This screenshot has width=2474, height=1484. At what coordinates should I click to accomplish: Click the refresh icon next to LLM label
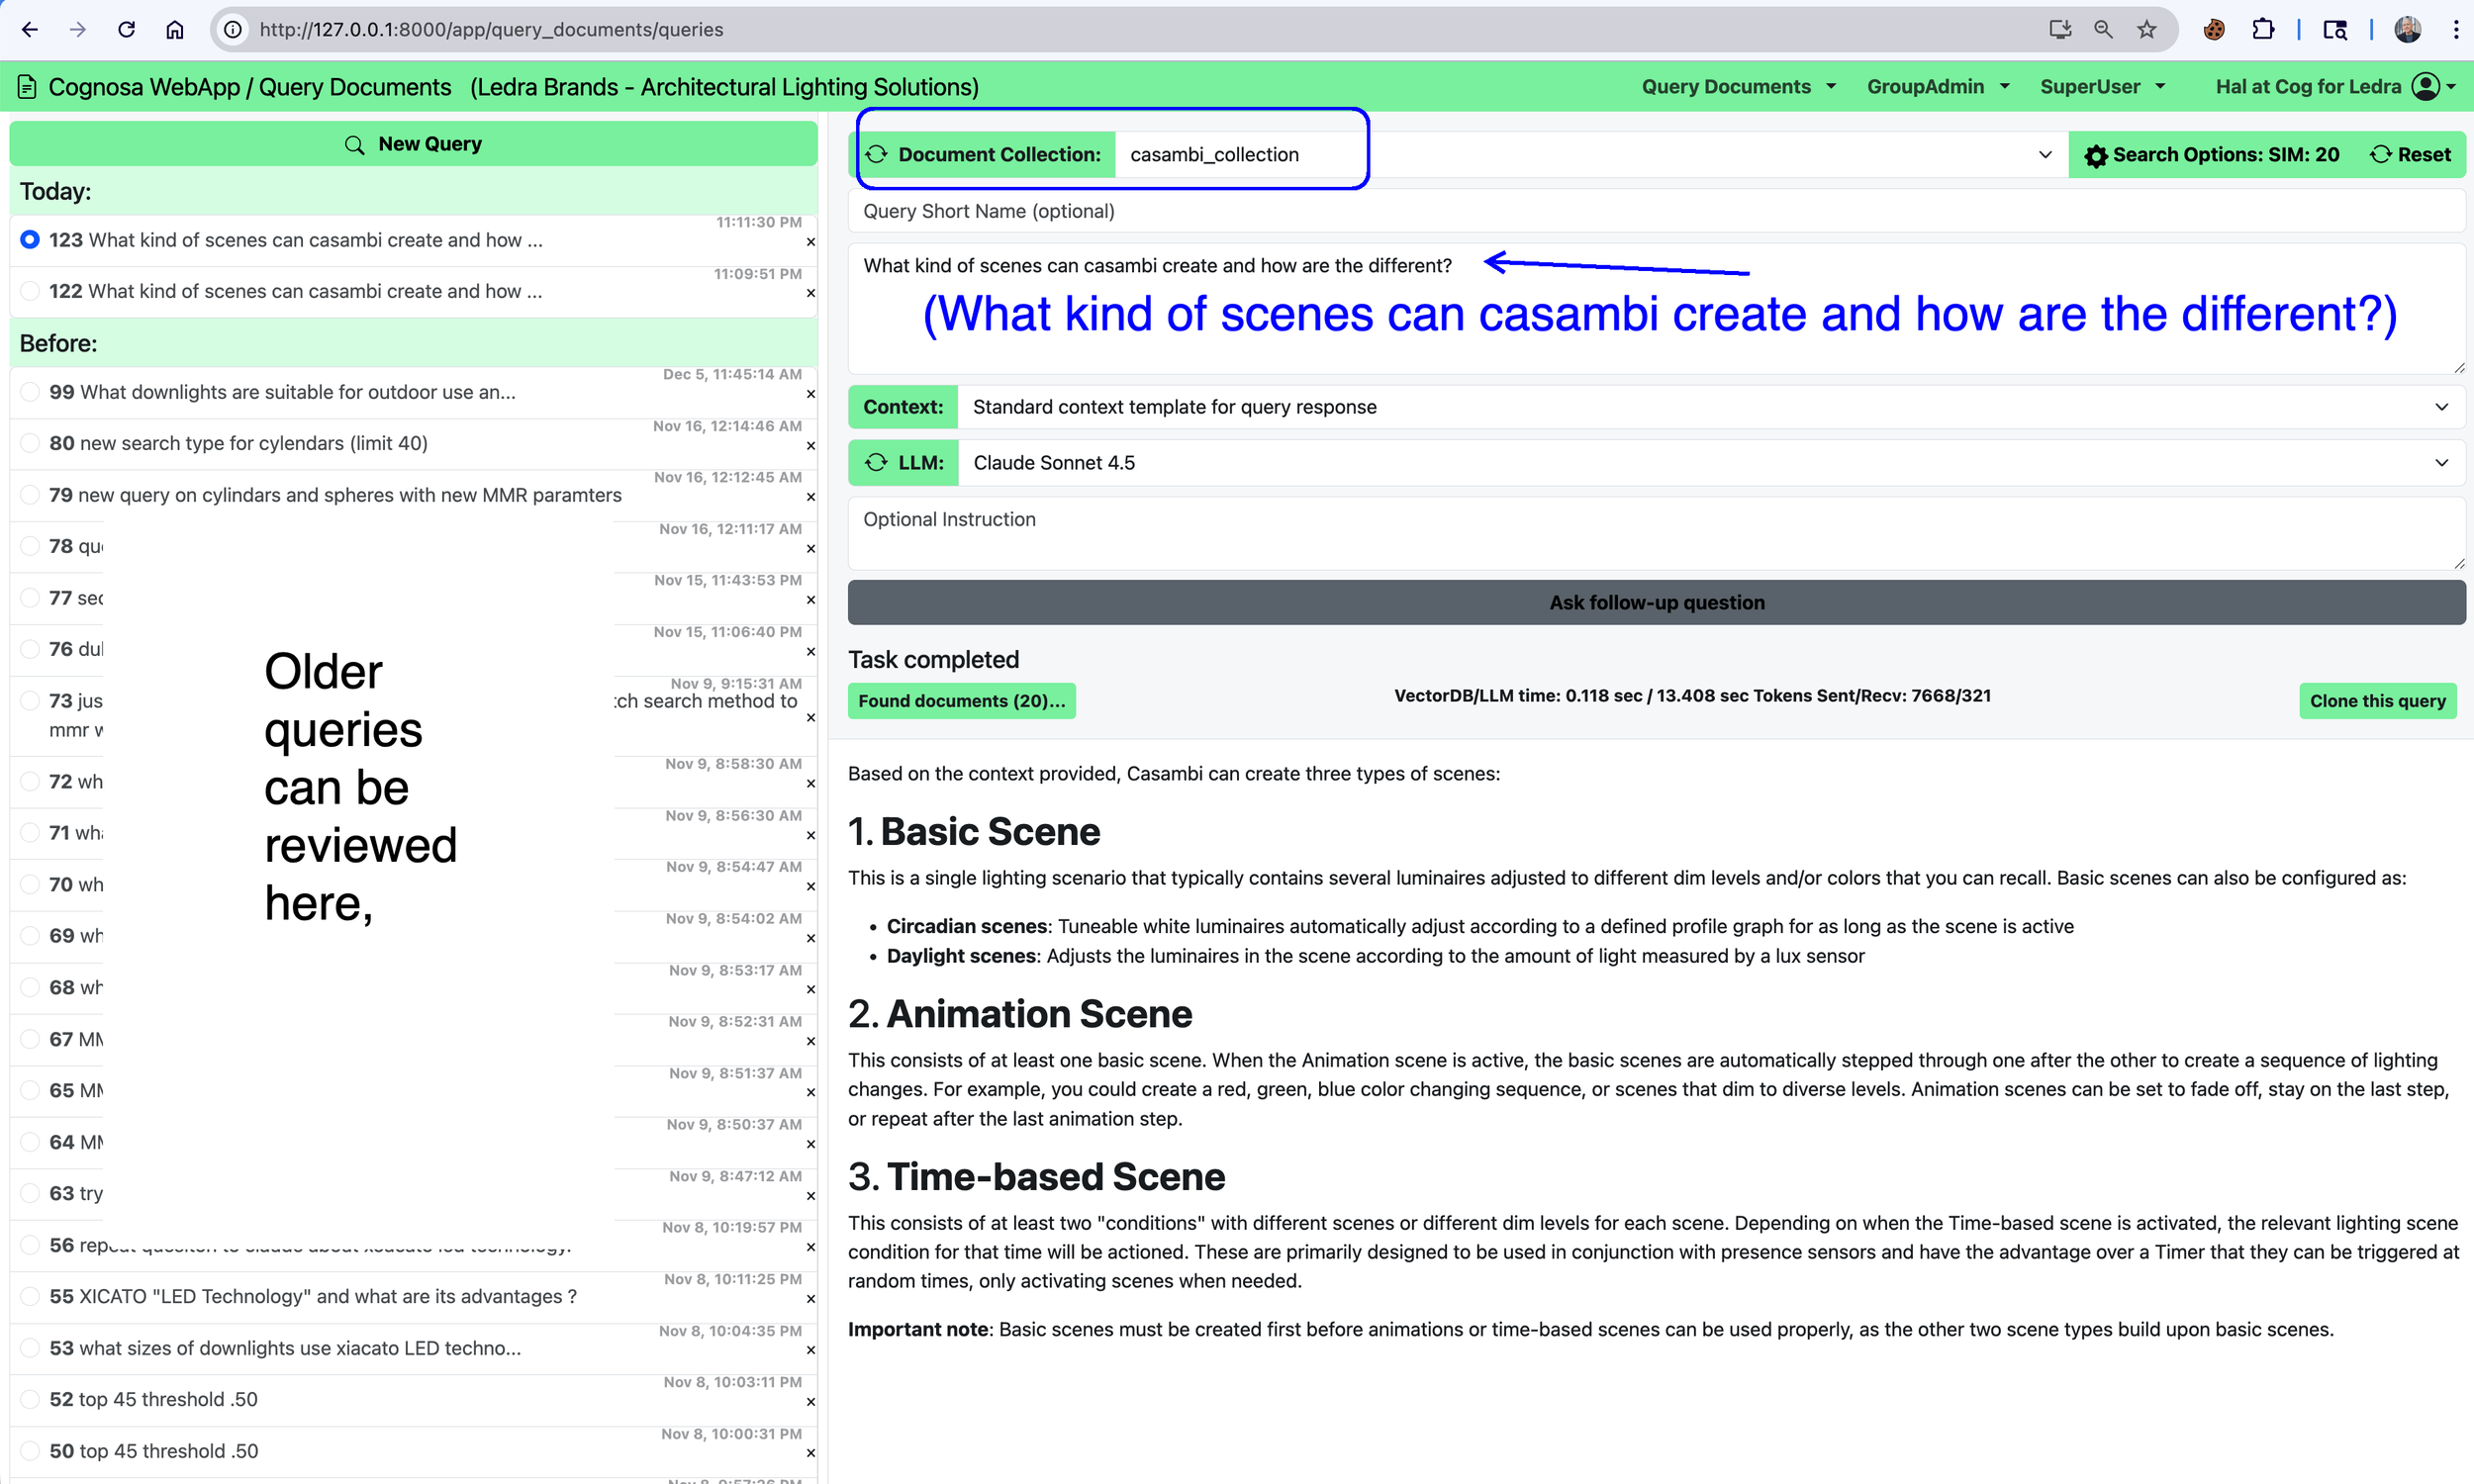coord(876,462)
